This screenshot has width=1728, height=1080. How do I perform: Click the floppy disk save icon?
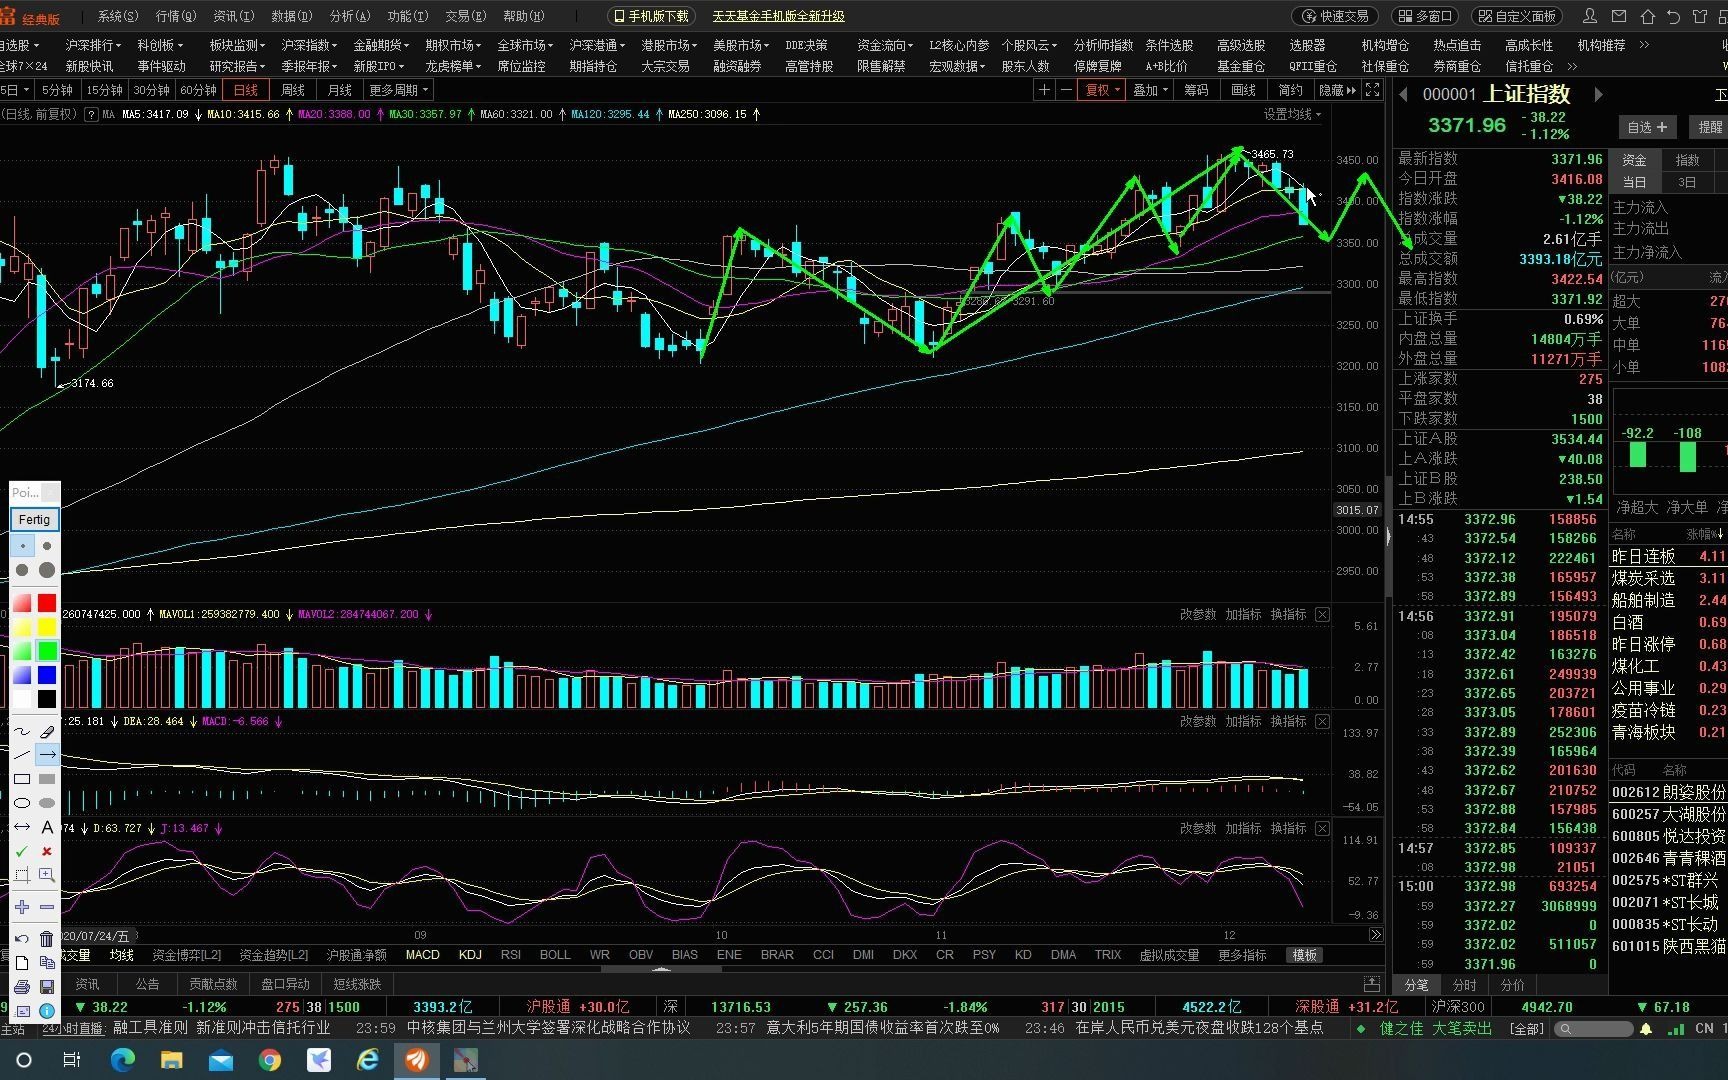47,987
